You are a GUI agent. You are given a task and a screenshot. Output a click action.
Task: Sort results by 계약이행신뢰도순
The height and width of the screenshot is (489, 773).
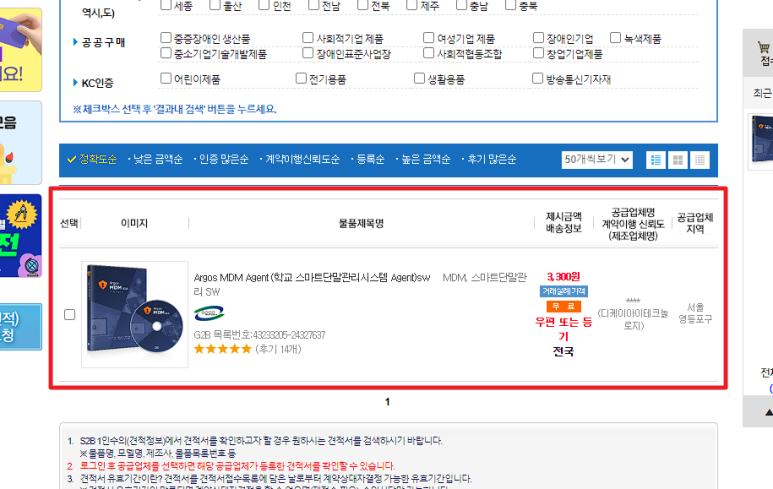click(303, 159)
